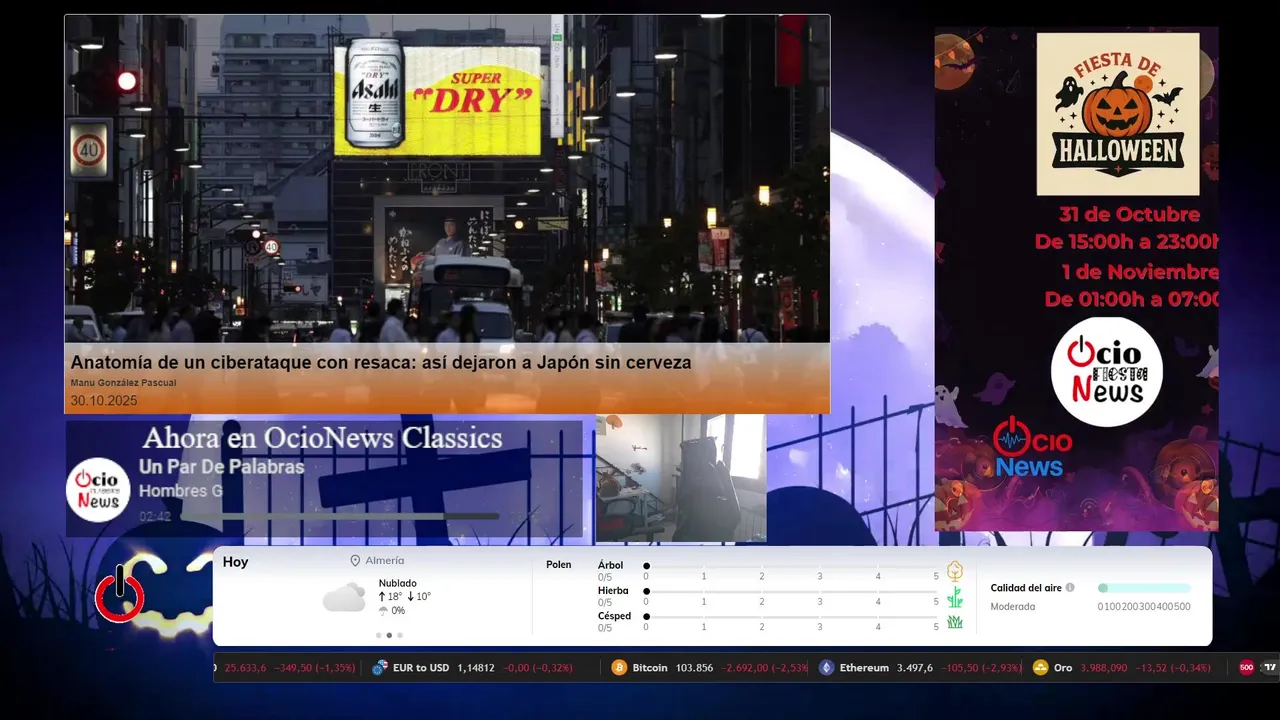The image size is (1280, 720).
Task: Click the Ethereum ticker entry
Action: [920, 667]
